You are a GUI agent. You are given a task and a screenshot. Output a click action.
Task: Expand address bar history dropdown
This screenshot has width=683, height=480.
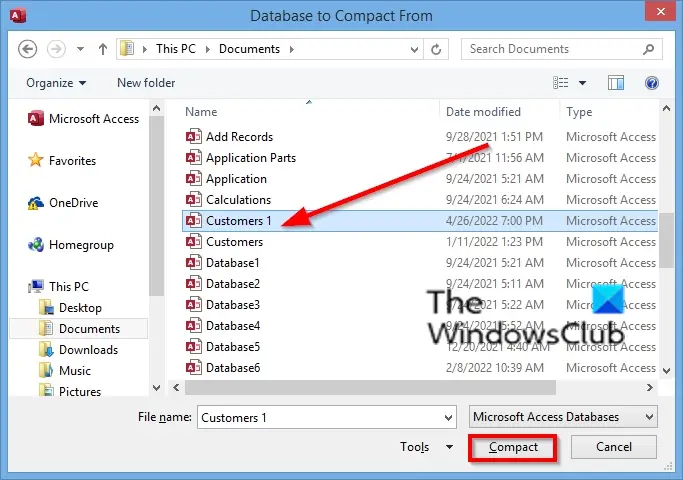[x=414, y=49]
